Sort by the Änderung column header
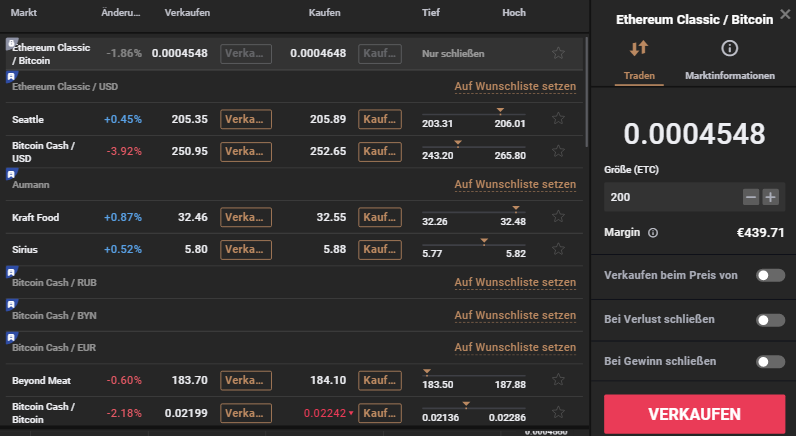The image size is (796, 436). point(121,12)
